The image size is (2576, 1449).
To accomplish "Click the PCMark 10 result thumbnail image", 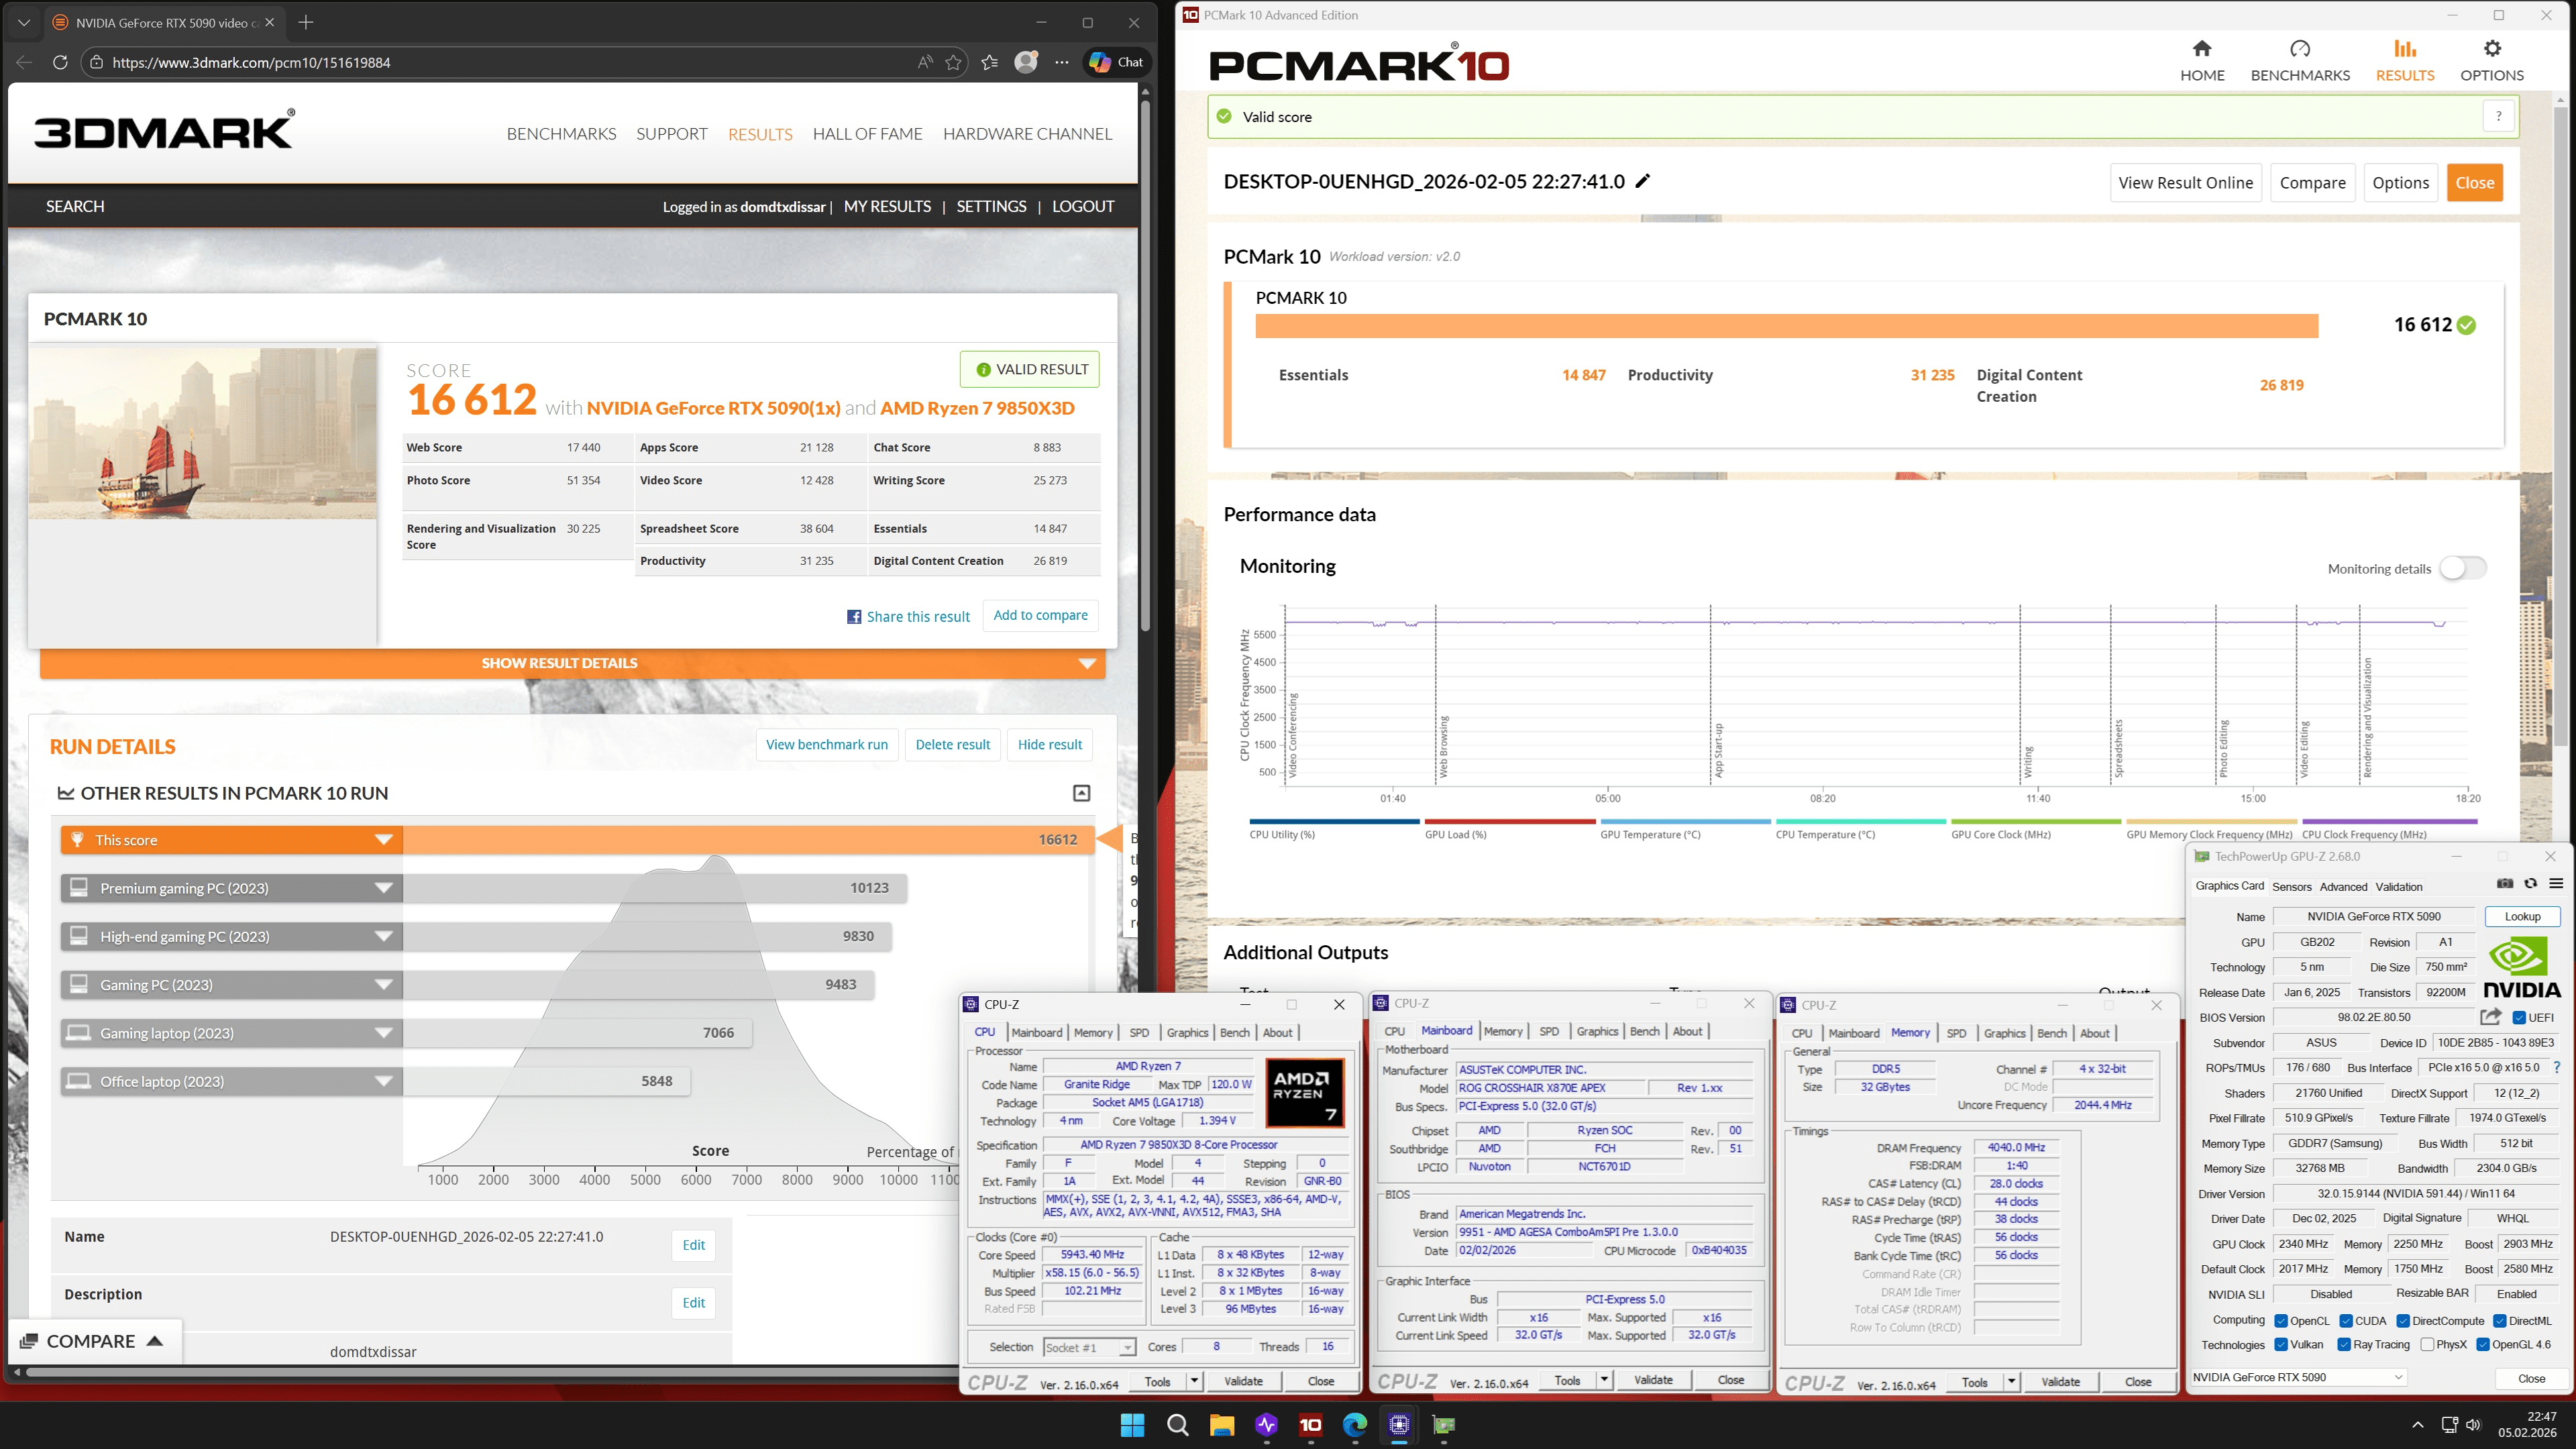I will (203, 433).
